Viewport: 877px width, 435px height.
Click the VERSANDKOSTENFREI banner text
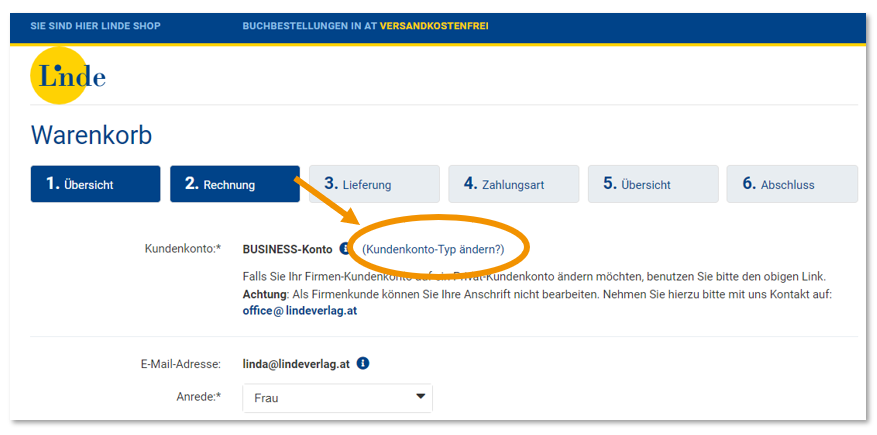tap(434, 26)
